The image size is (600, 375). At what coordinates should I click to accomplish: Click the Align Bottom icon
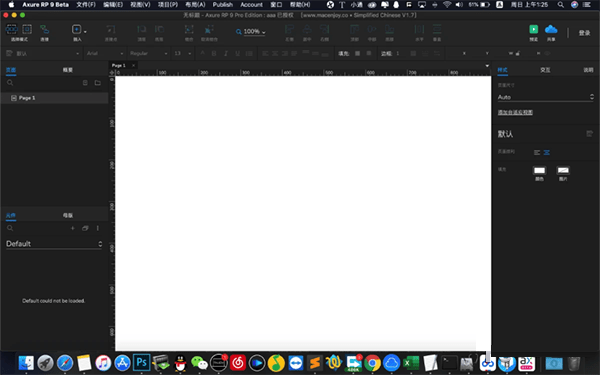point(390,29)
